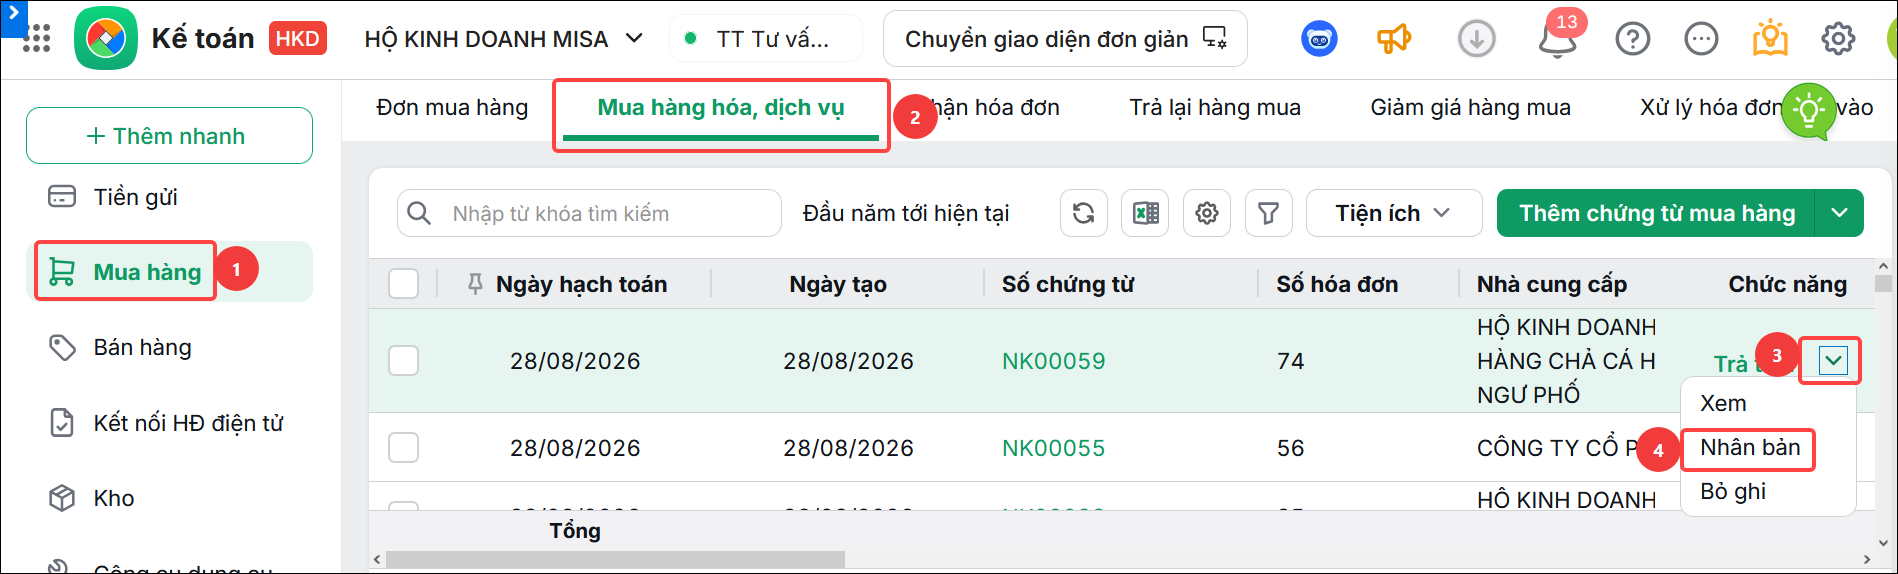Viewport: 1898px width, 574px height.
Task: Check the row checkbox for NK00059
Action: [x=404, y=360]
